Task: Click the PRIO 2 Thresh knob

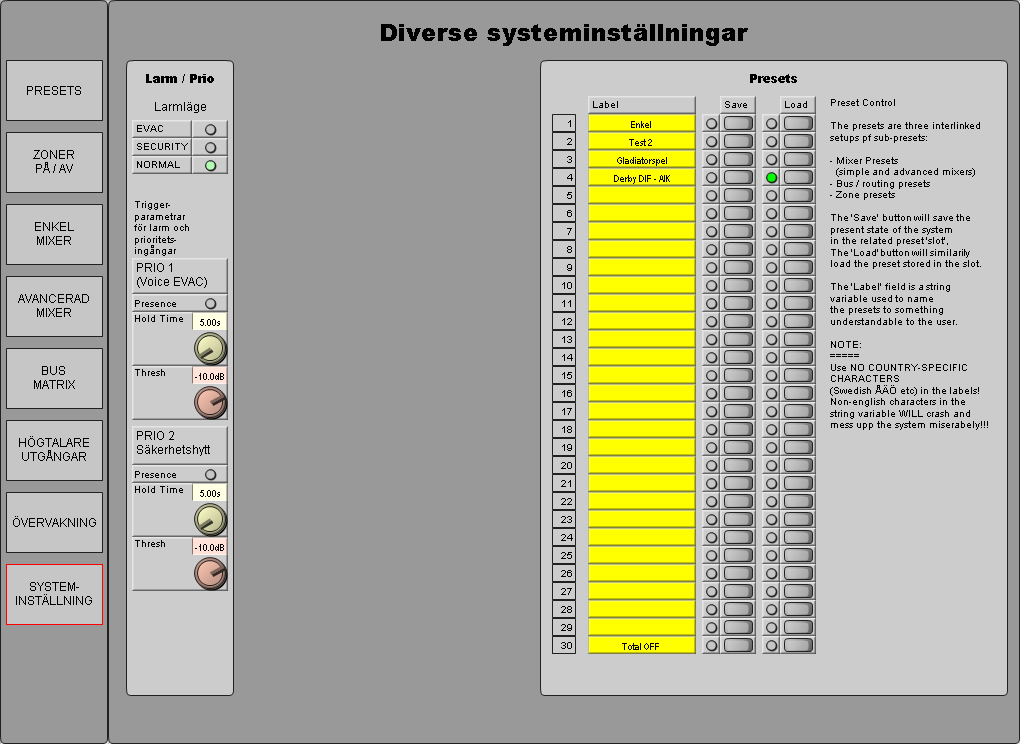Action: (210, 573)
